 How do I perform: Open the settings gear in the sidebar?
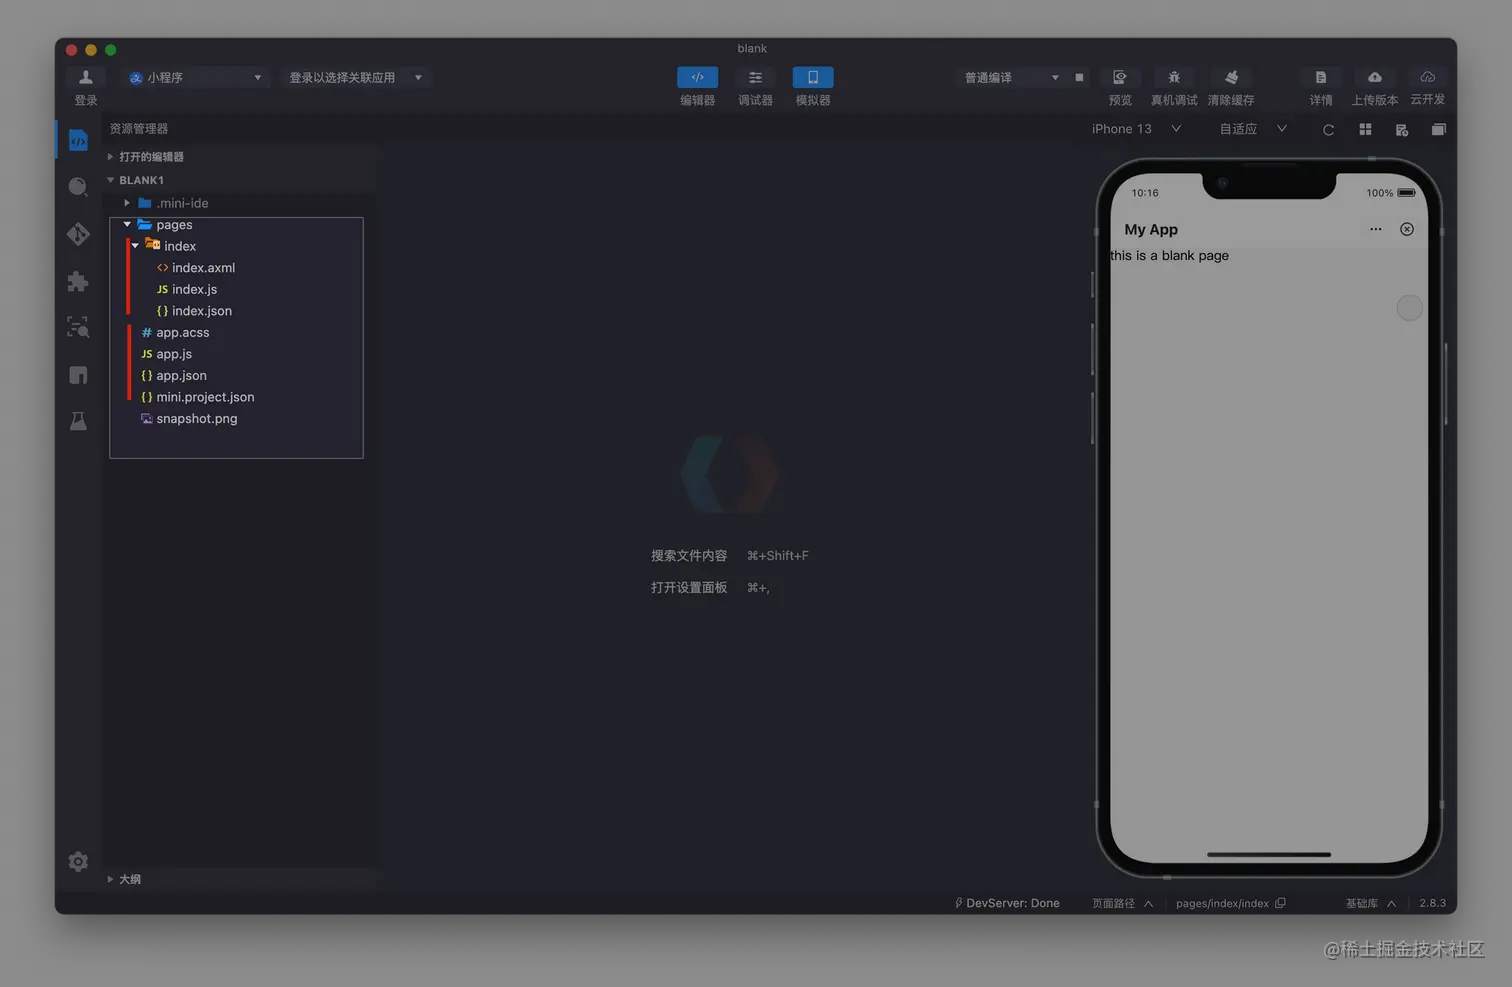pos(78,862)
